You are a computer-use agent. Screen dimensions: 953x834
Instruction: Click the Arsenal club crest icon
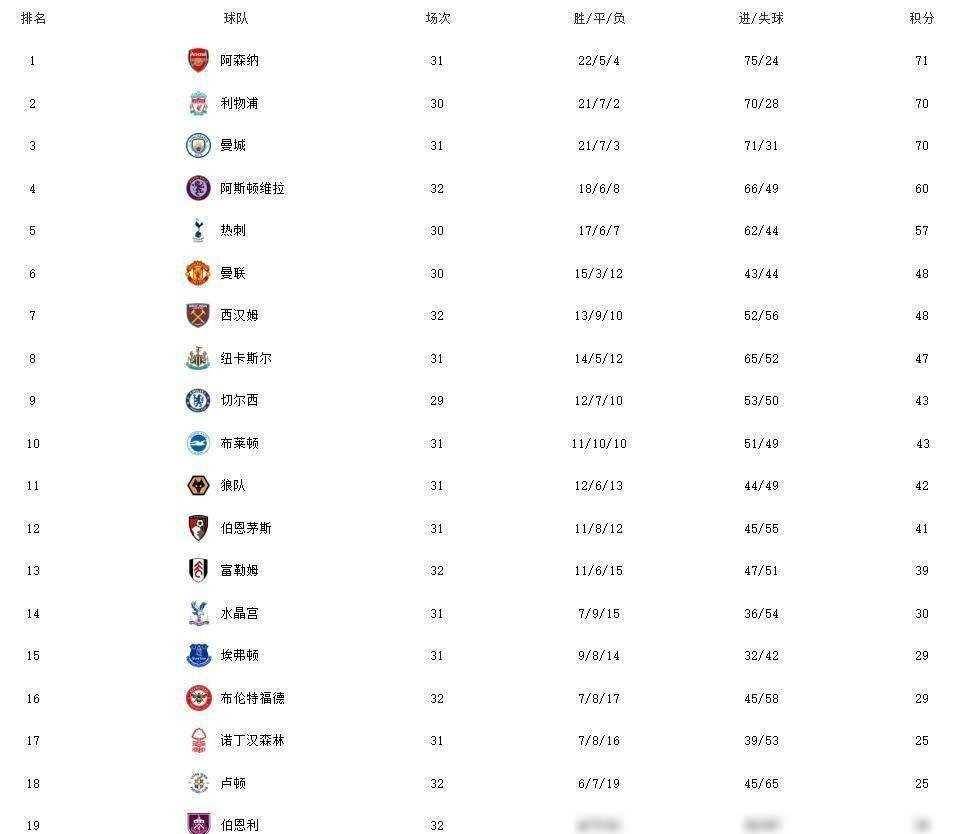click(x=198, y=60)
